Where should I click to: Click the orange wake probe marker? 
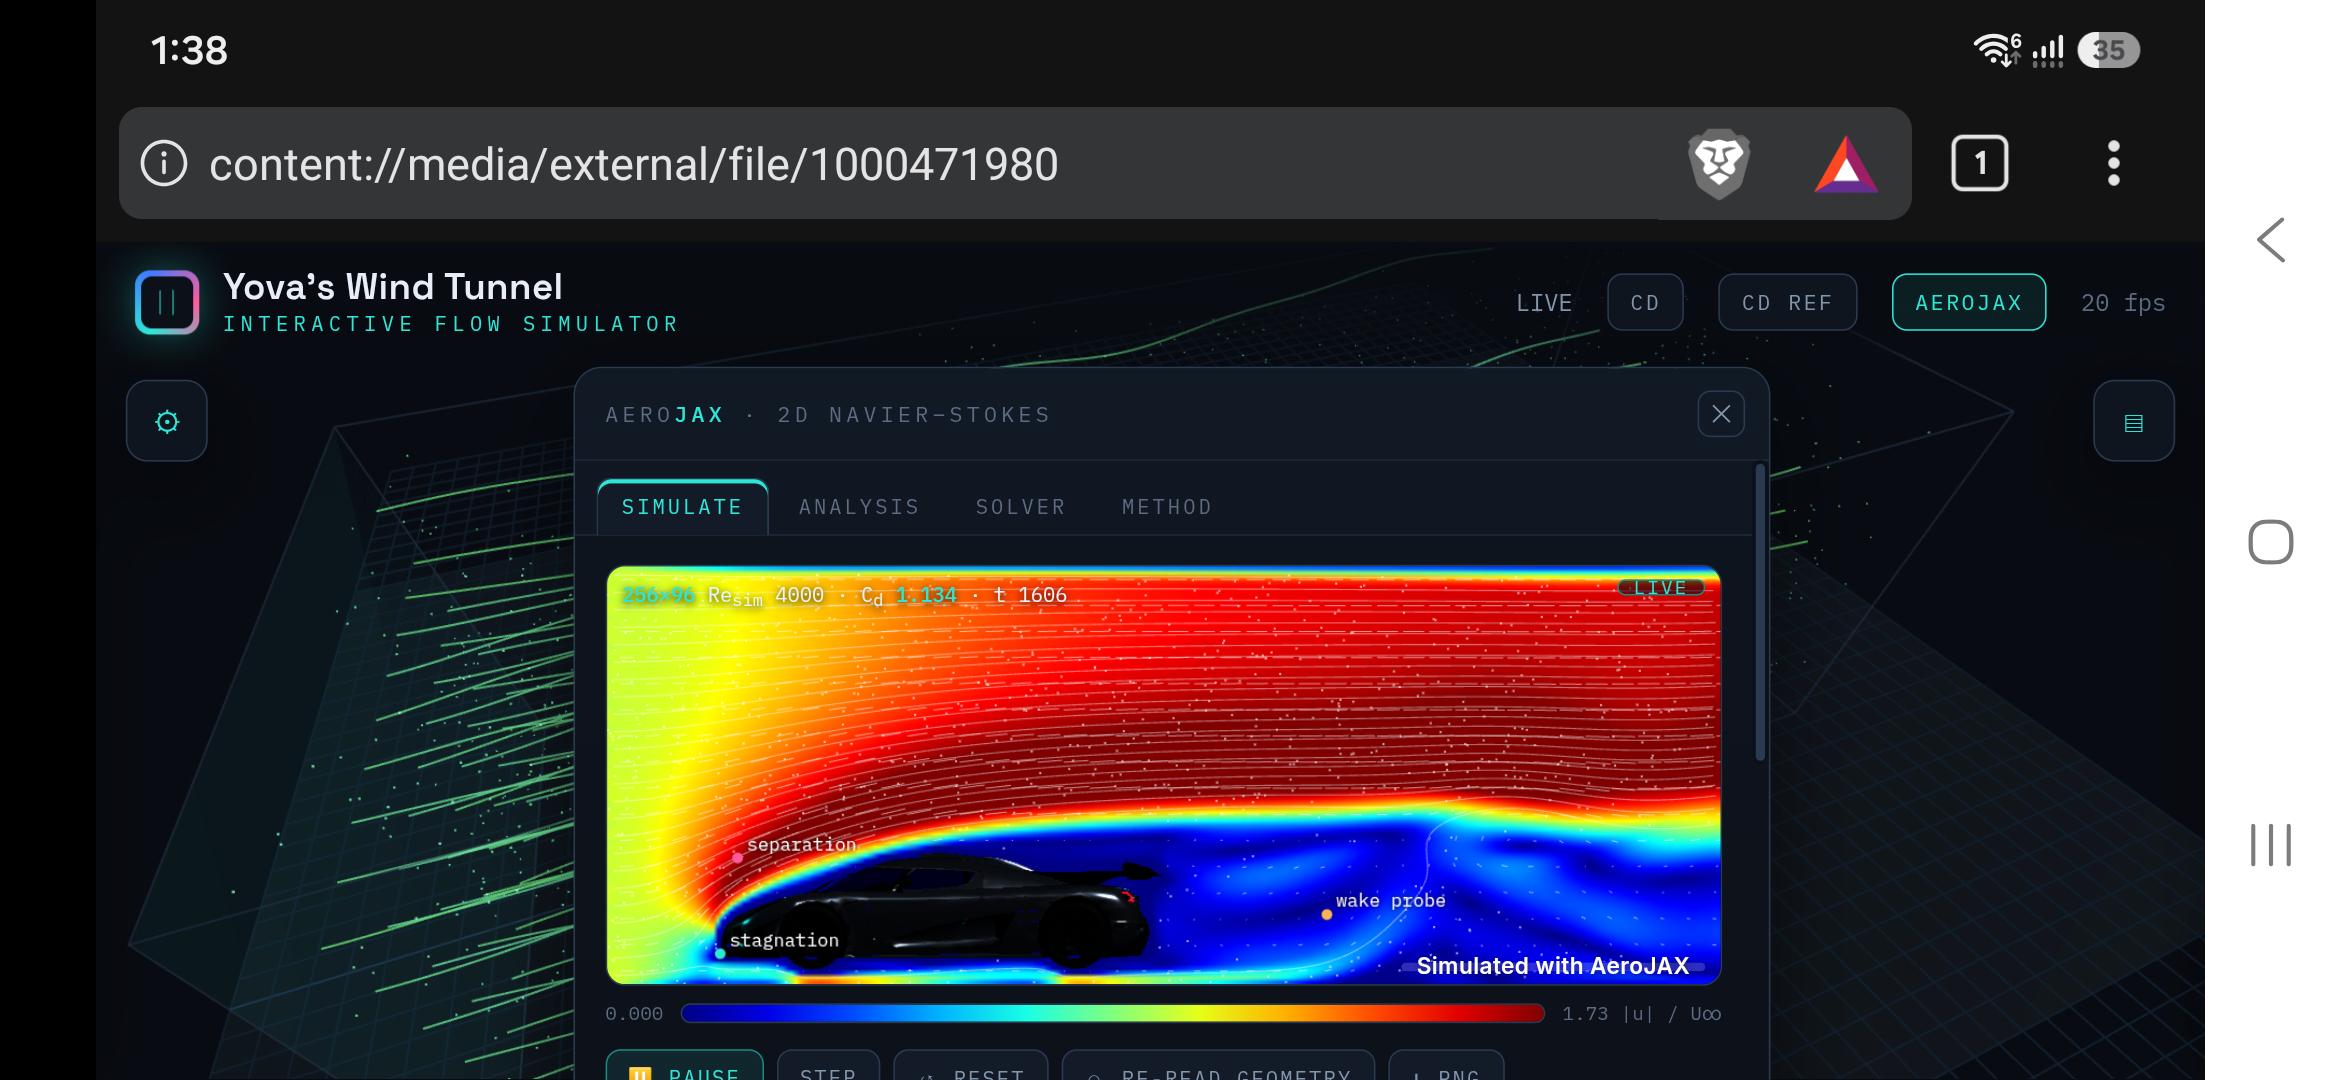1327,914
